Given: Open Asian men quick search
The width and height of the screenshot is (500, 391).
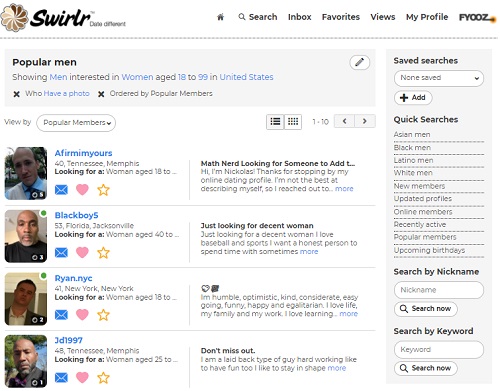Looking at the screenshot, I should coord(412,134).
